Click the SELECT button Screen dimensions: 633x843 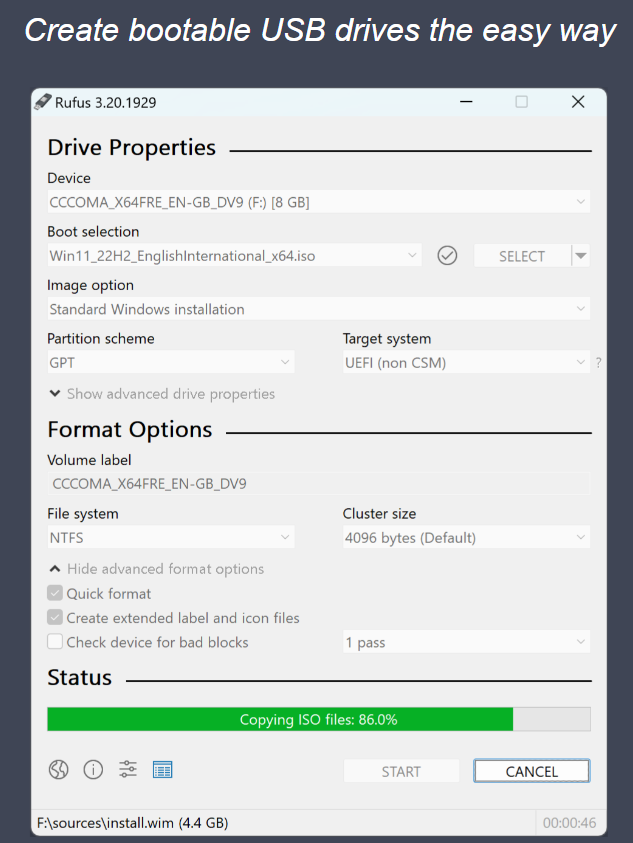click(x=521, y=256)
